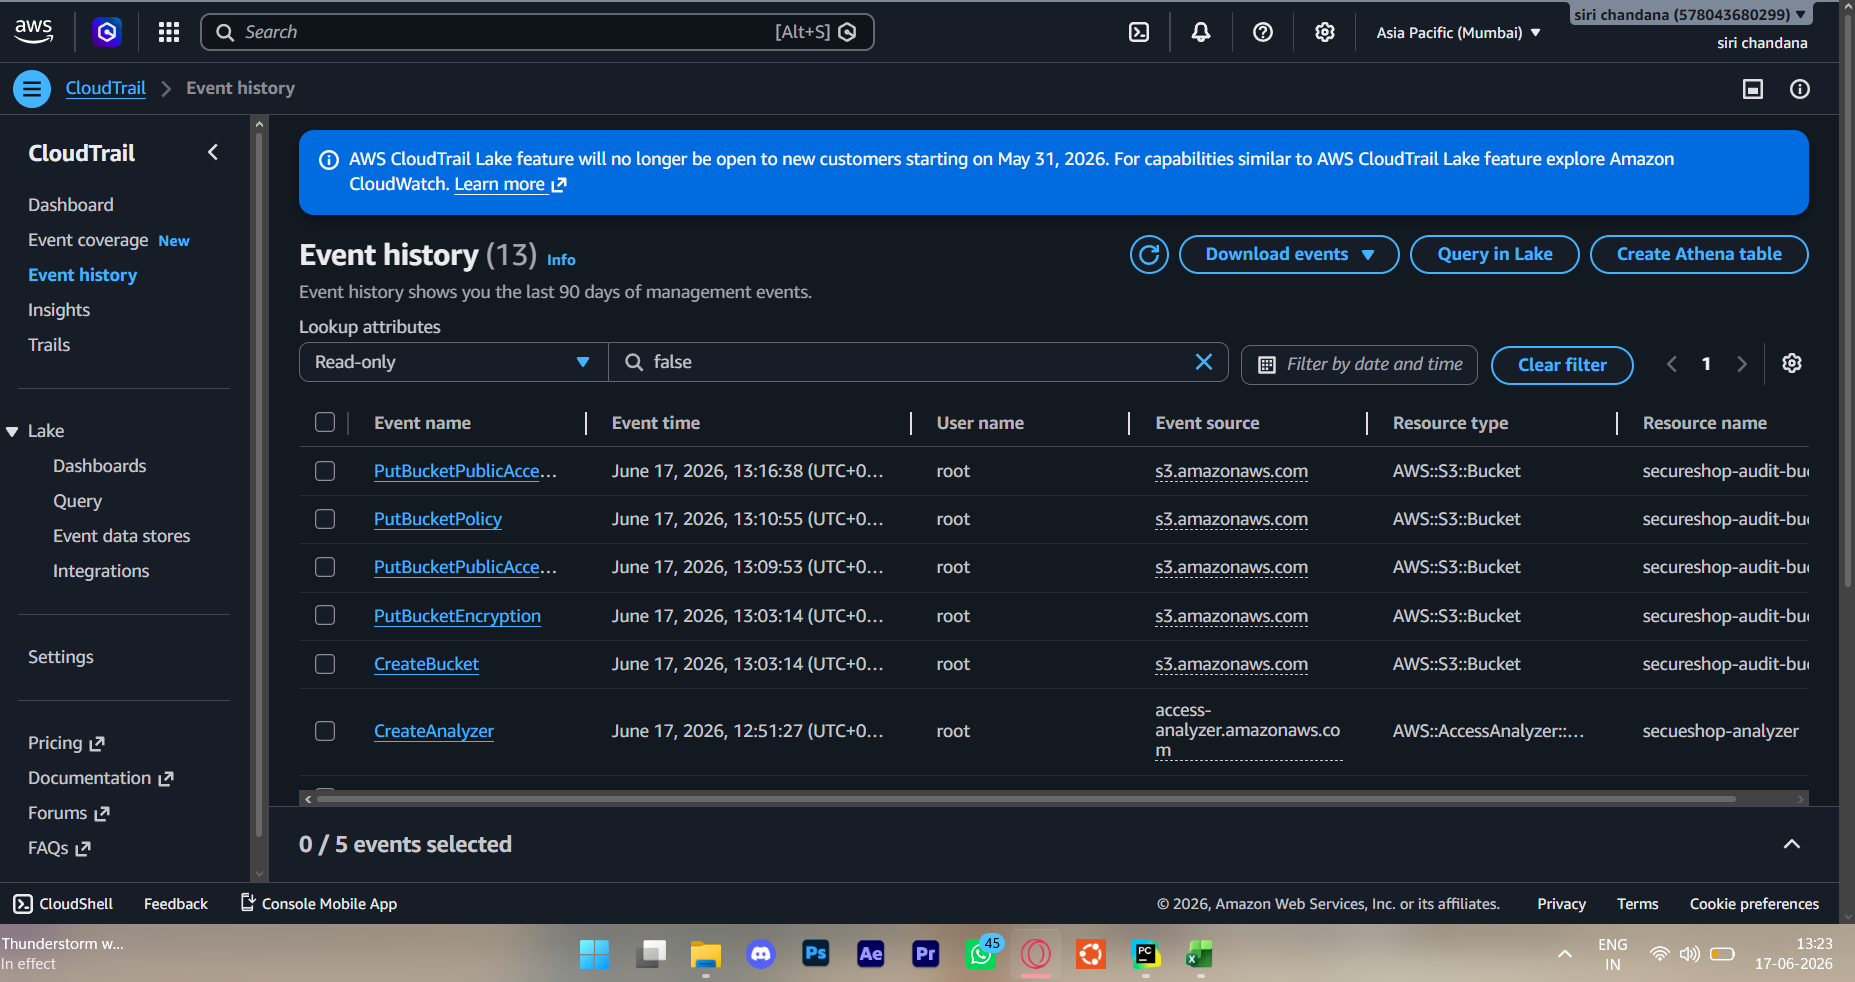Viewport: 1855px width, 982px height.
Task: Click the Filter by date and time field
Action: coord(1361,364)
